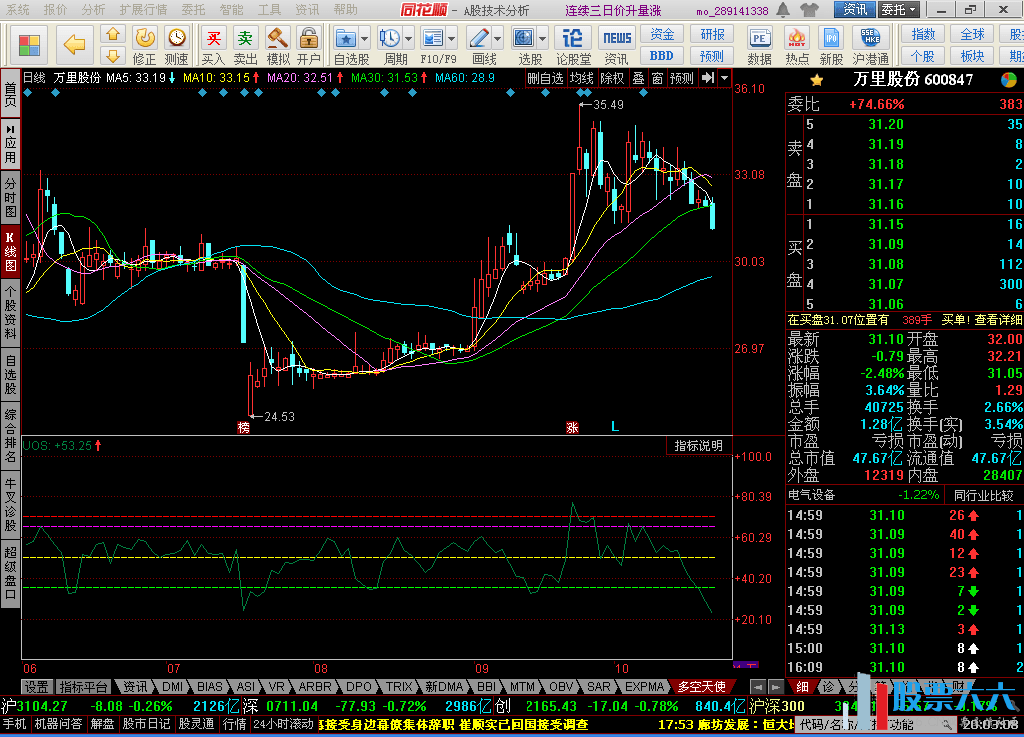This screenshot has width=1024, height=737.
Task: Toggle 均线 moving average display
Action: tap(582, 78)
